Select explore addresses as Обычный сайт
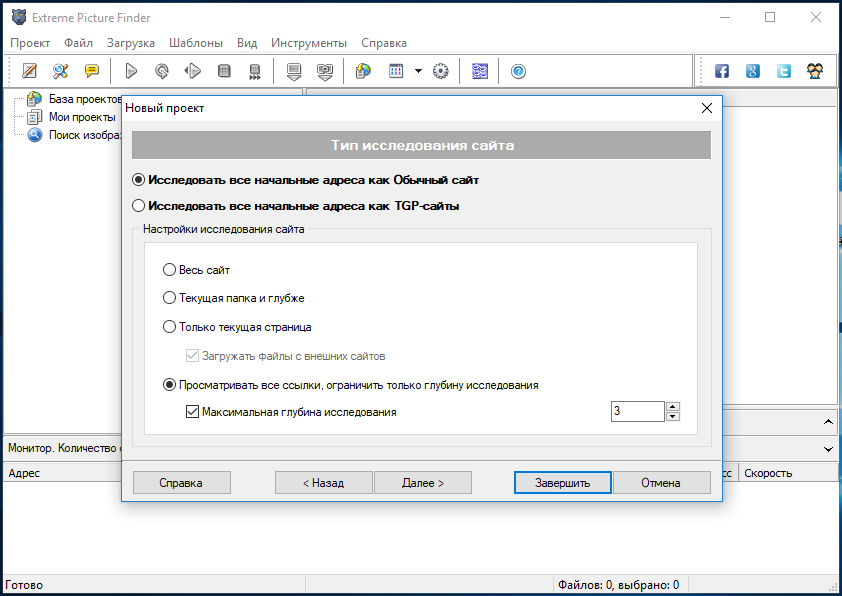Screen dimensions: 842x596 (x=306, y=180)
